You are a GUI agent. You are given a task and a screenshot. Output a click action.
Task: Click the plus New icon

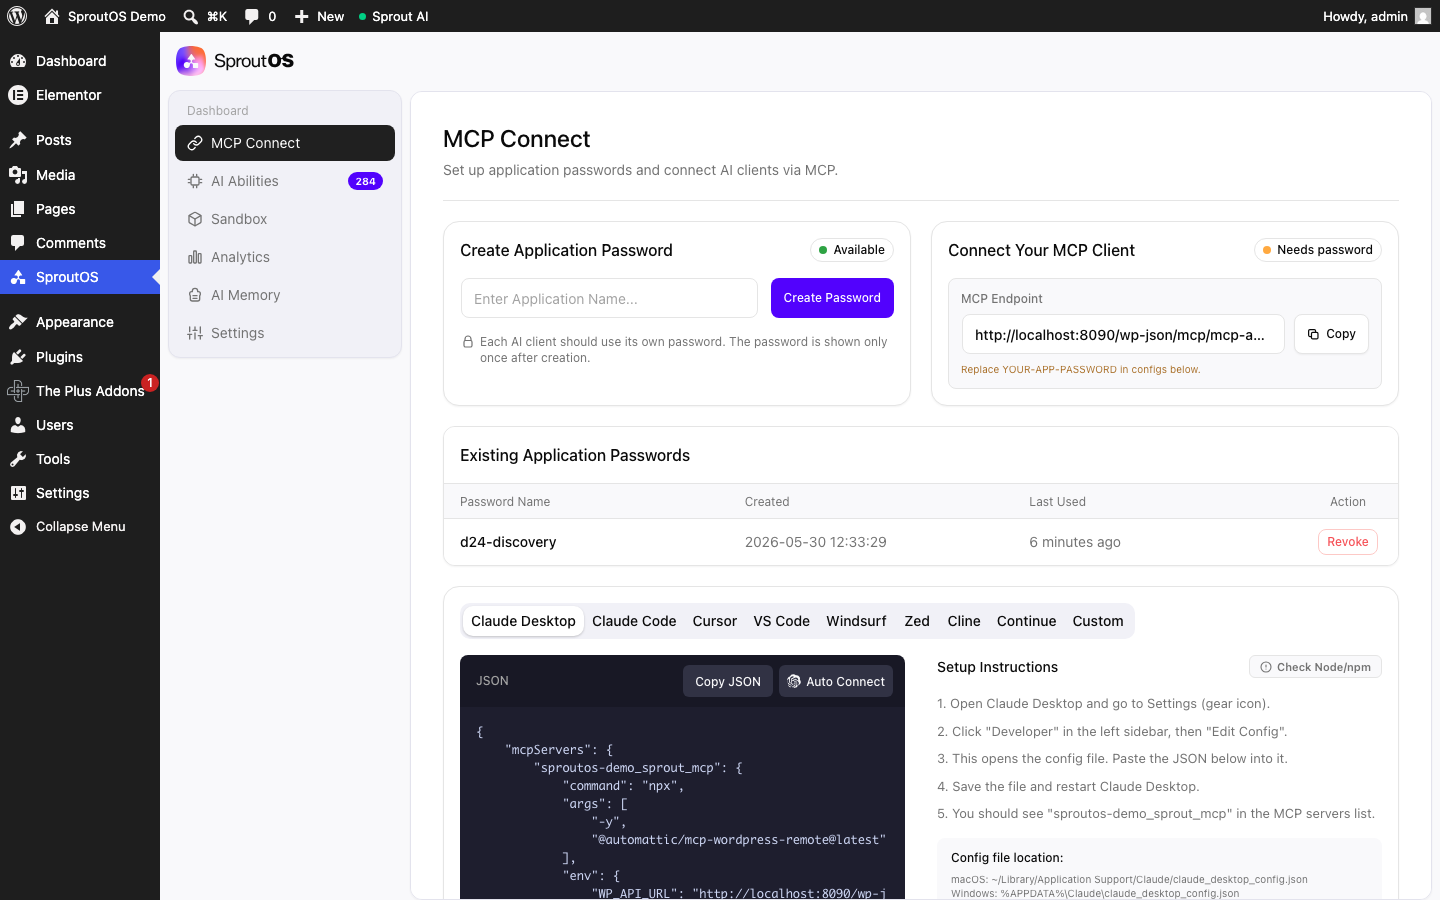[x=301, y=16]
